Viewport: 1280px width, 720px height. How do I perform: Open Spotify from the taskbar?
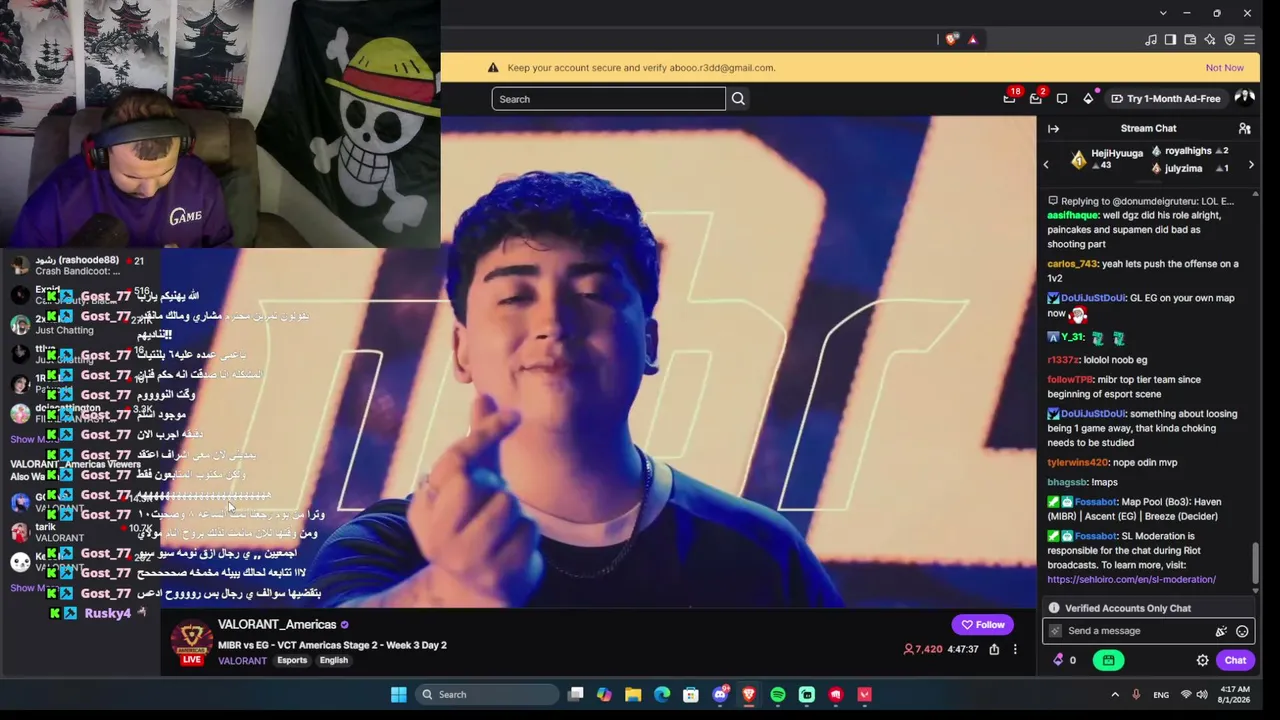coord(778,695)
